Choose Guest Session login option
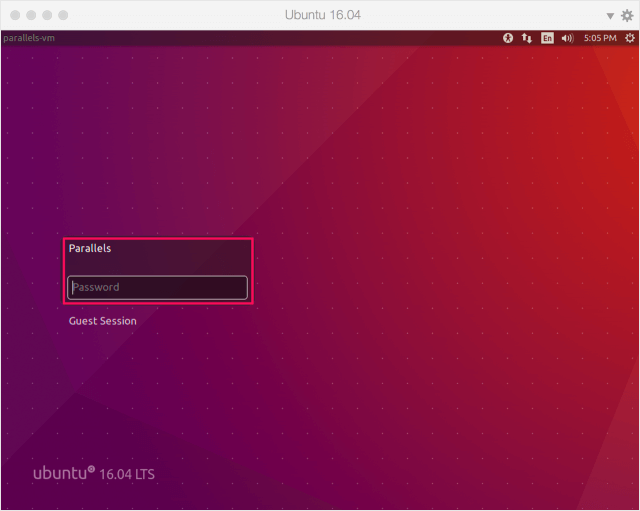The height and width of the screenshot is (511, 640). click(103, 321)
